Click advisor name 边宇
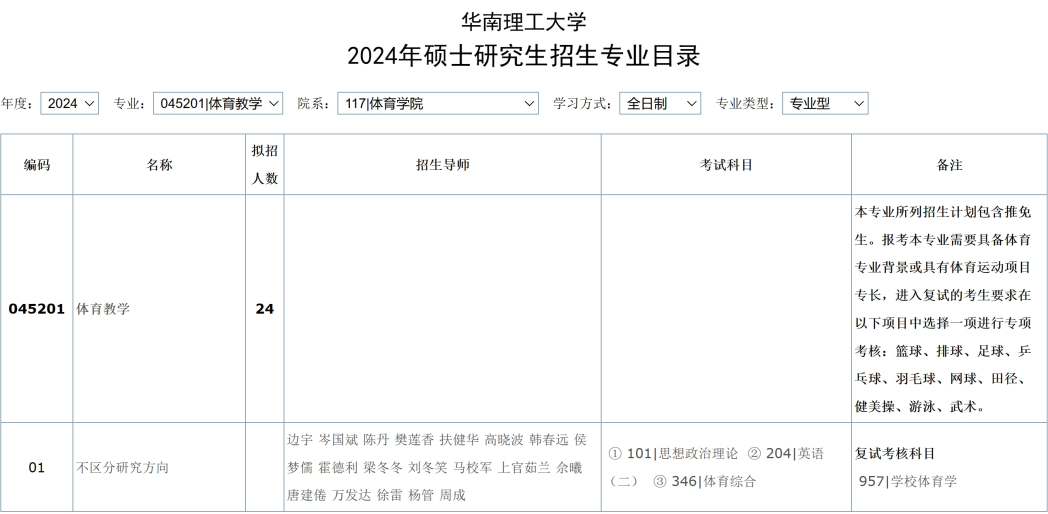Viewport: 1048px width, 514px height. pos(300,440)
